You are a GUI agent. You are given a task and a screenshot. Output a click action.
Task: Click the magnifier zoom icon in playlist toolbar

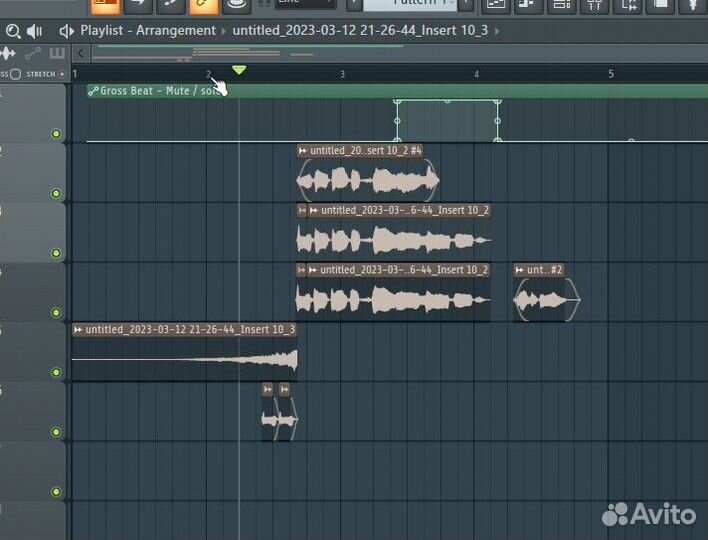coord(12,30)
